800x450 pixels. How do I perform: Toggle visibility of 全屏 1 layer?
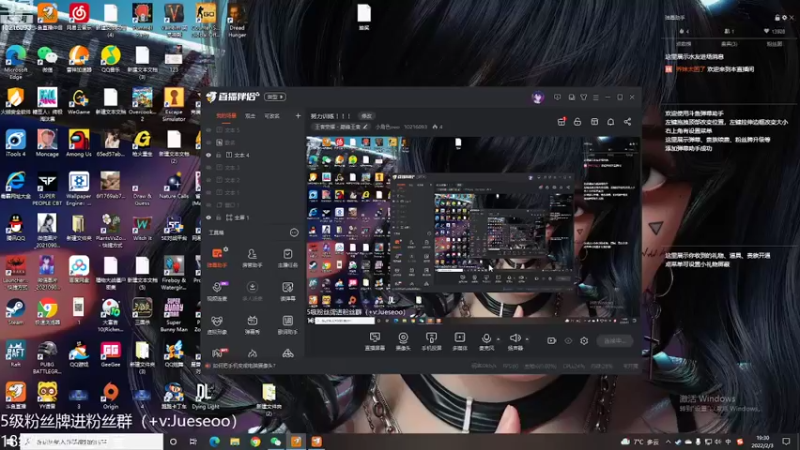[208, 217]
